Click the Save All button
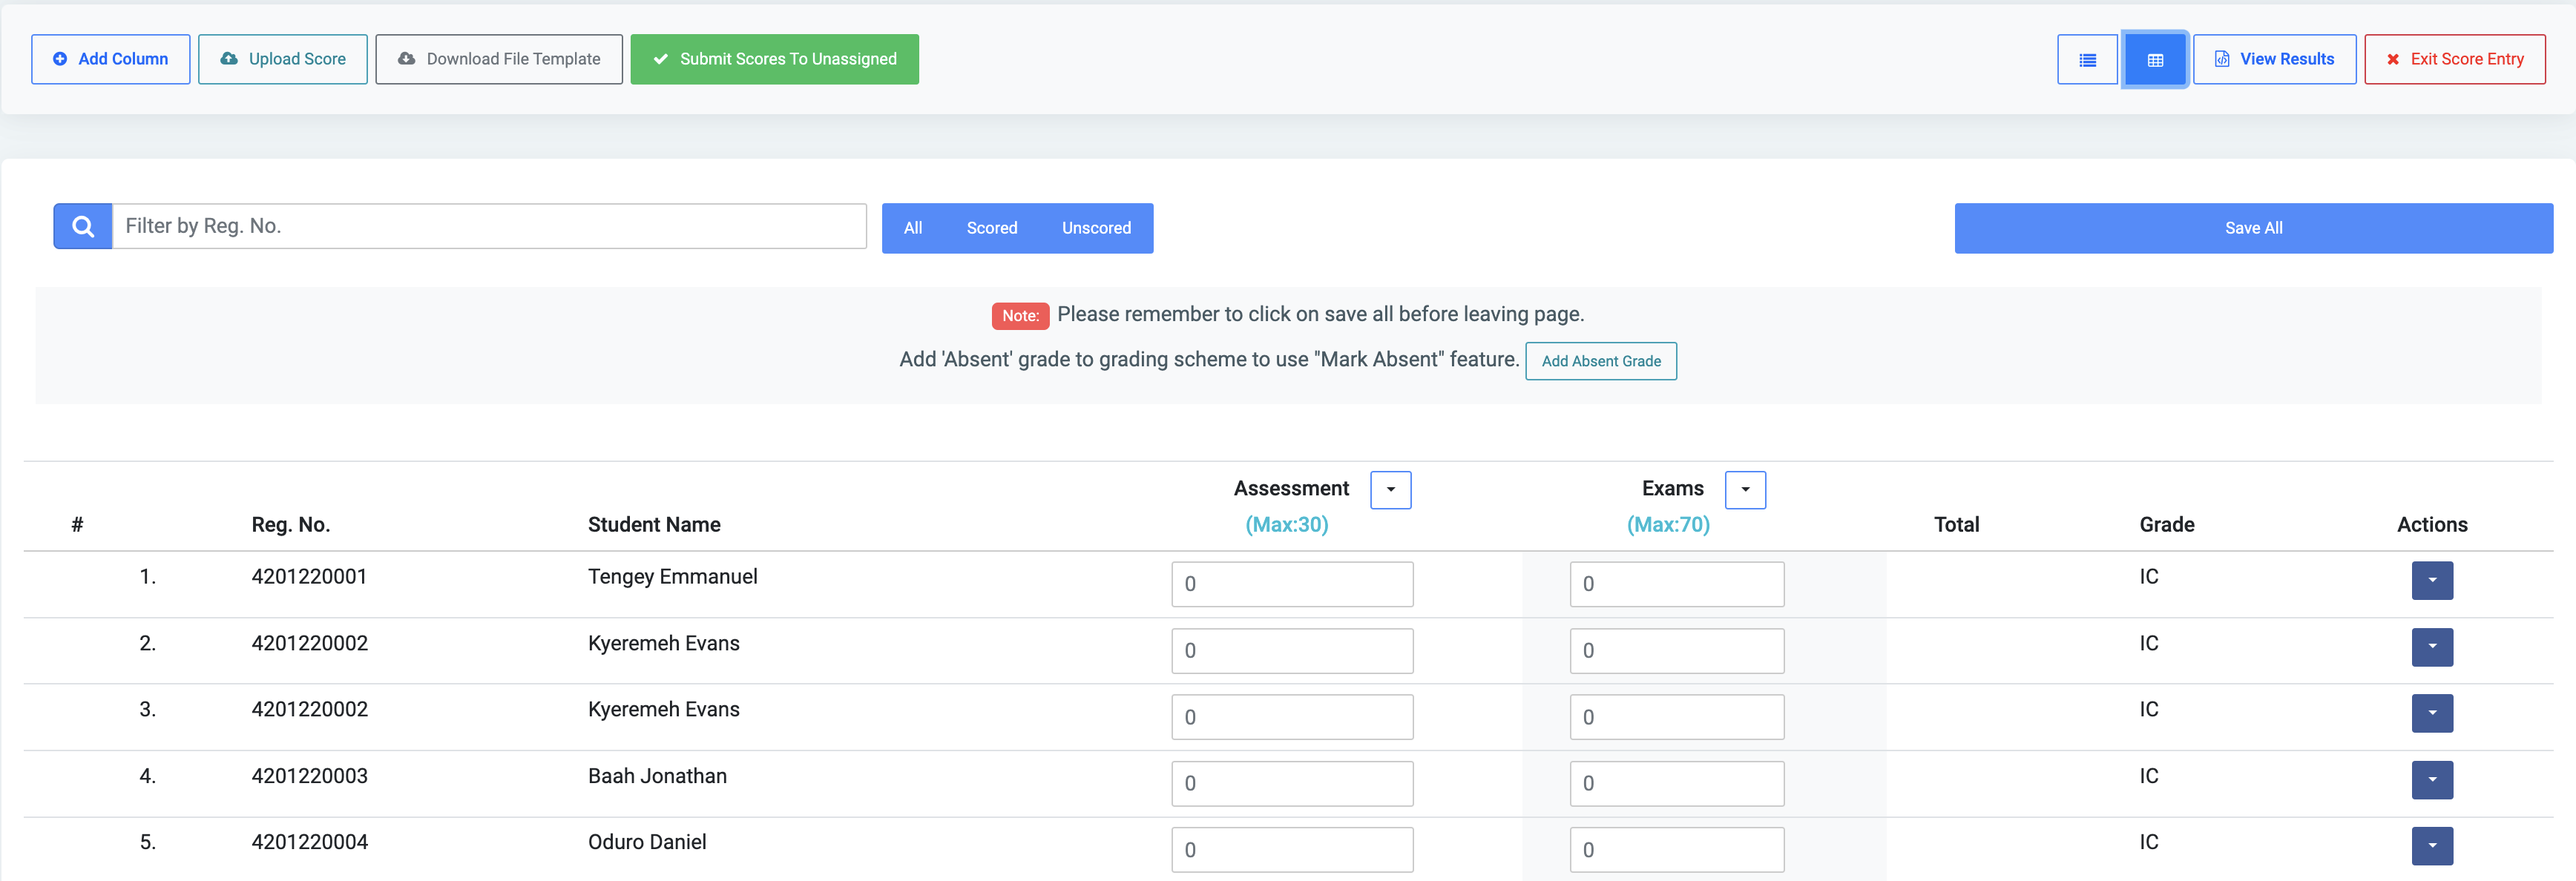Image resolution: width=2576 pixels, height=881 pixels. [x=2253, y=228]
